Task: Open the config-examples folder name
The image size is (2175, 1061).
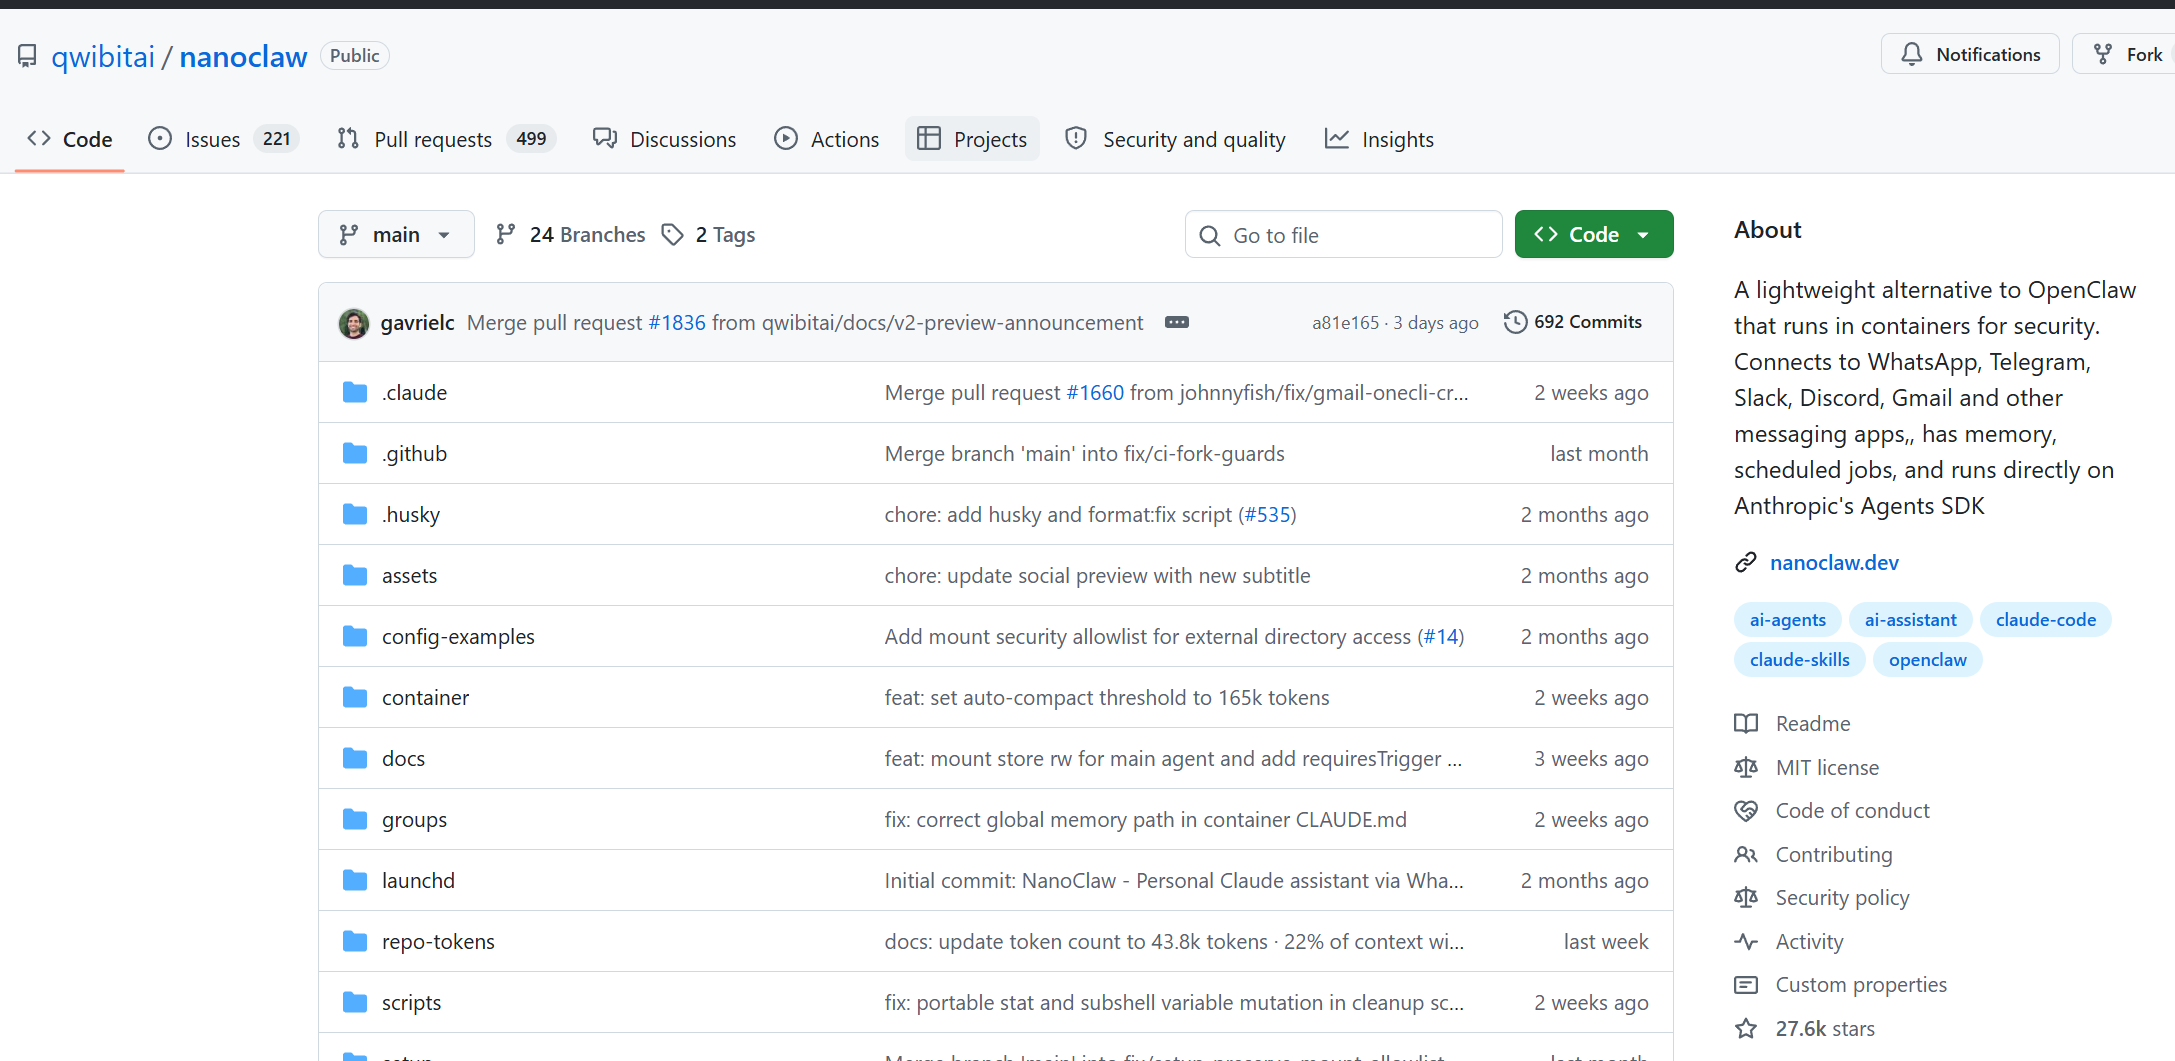Action: [x=458, y=637]
